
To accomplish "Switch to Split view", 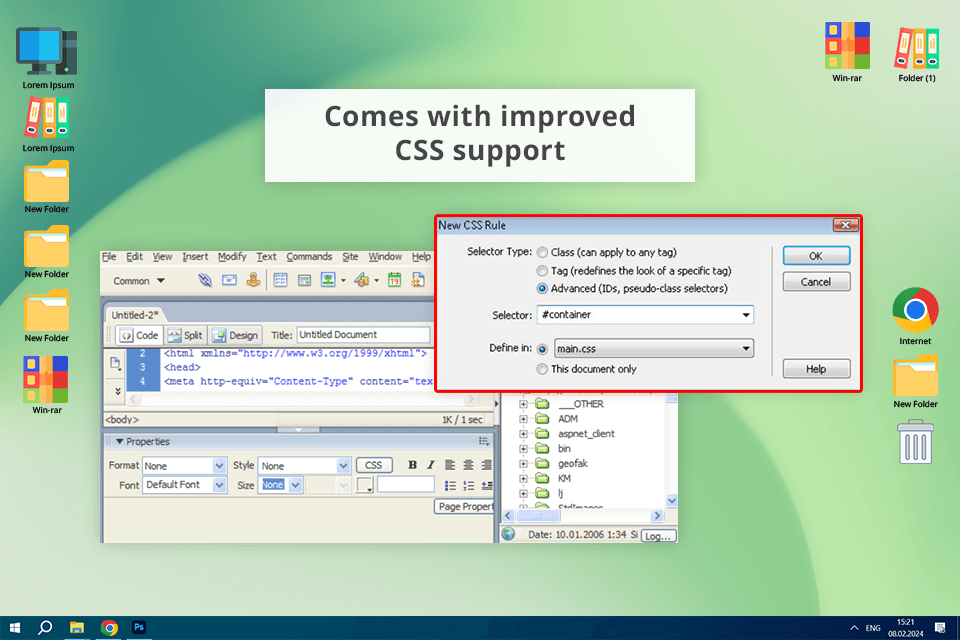I will click(x=186, y=335).
